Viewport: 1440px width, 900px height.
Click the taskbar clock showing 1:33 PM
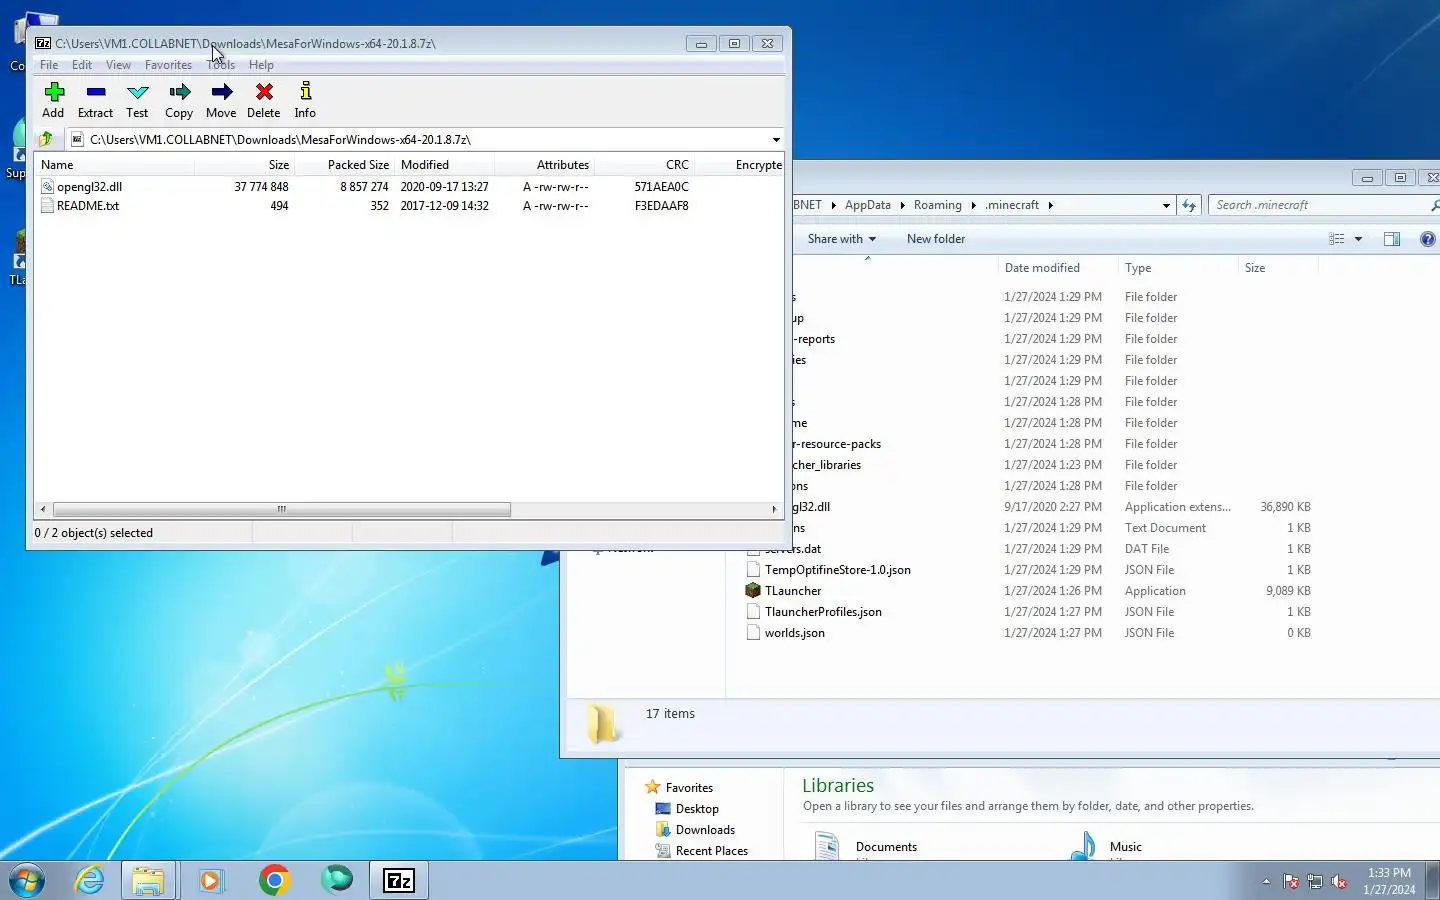coord(1389,881)
